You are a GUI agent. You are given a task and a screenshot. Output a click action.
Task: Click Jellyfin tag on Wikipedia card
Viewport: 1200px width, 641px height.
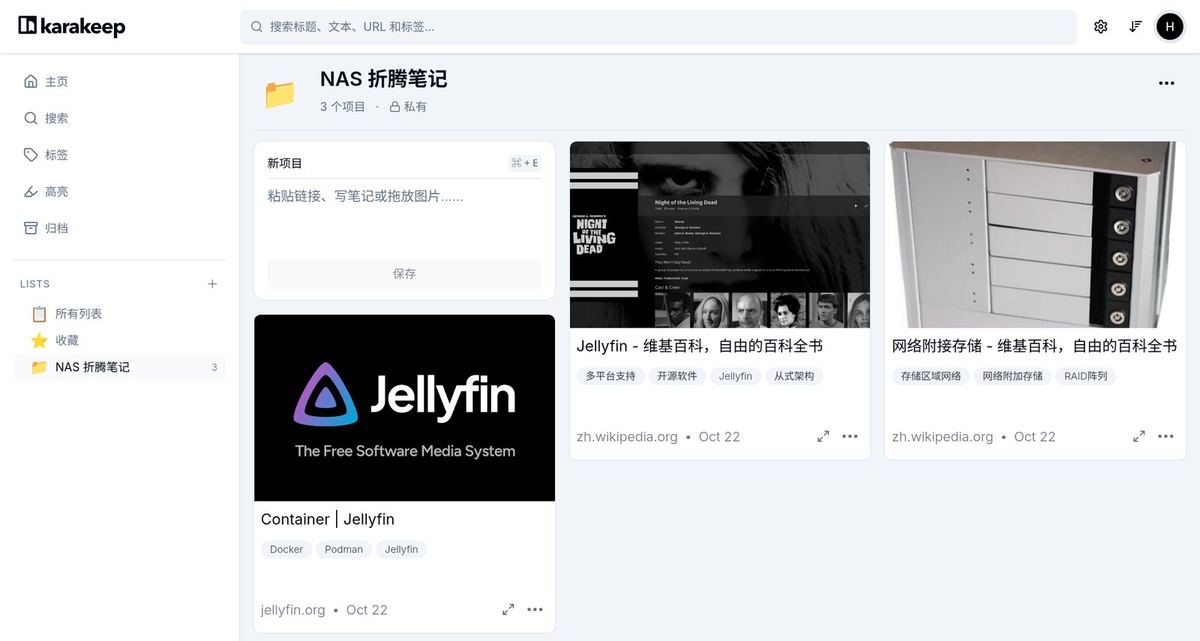736,376
